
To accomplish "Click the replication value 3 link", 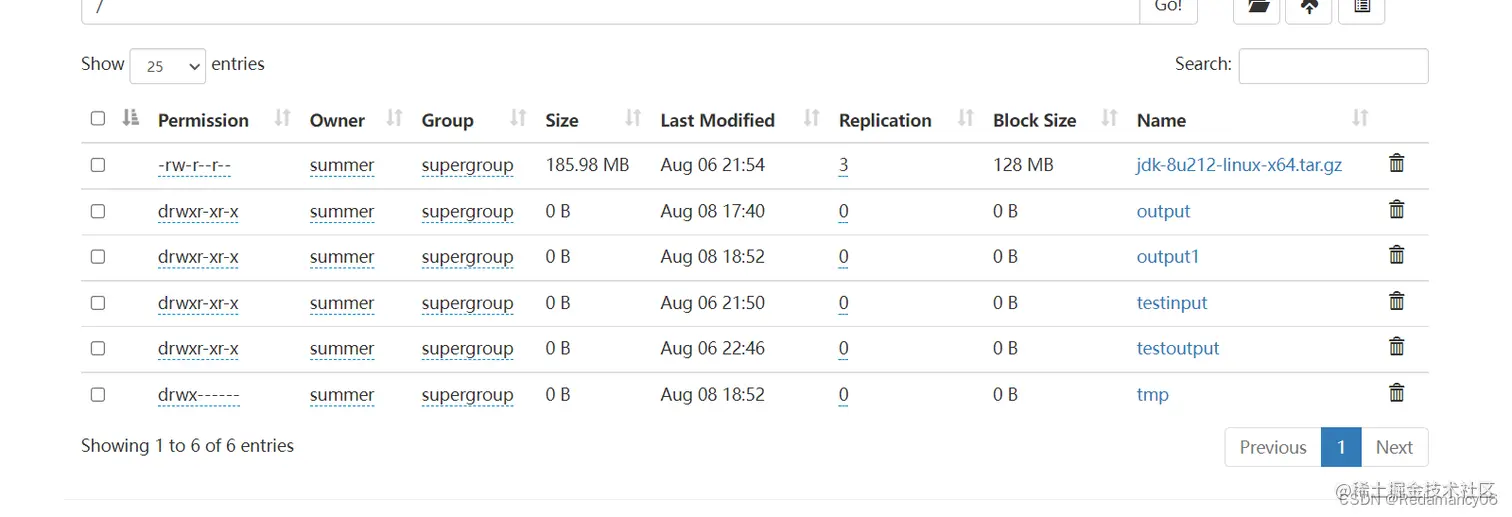I will (844, 165).
